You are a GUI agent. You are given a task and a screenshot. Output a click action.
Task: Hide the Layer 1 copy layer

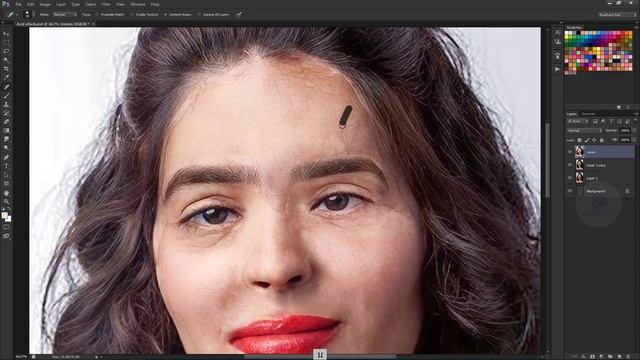(570, 165)
